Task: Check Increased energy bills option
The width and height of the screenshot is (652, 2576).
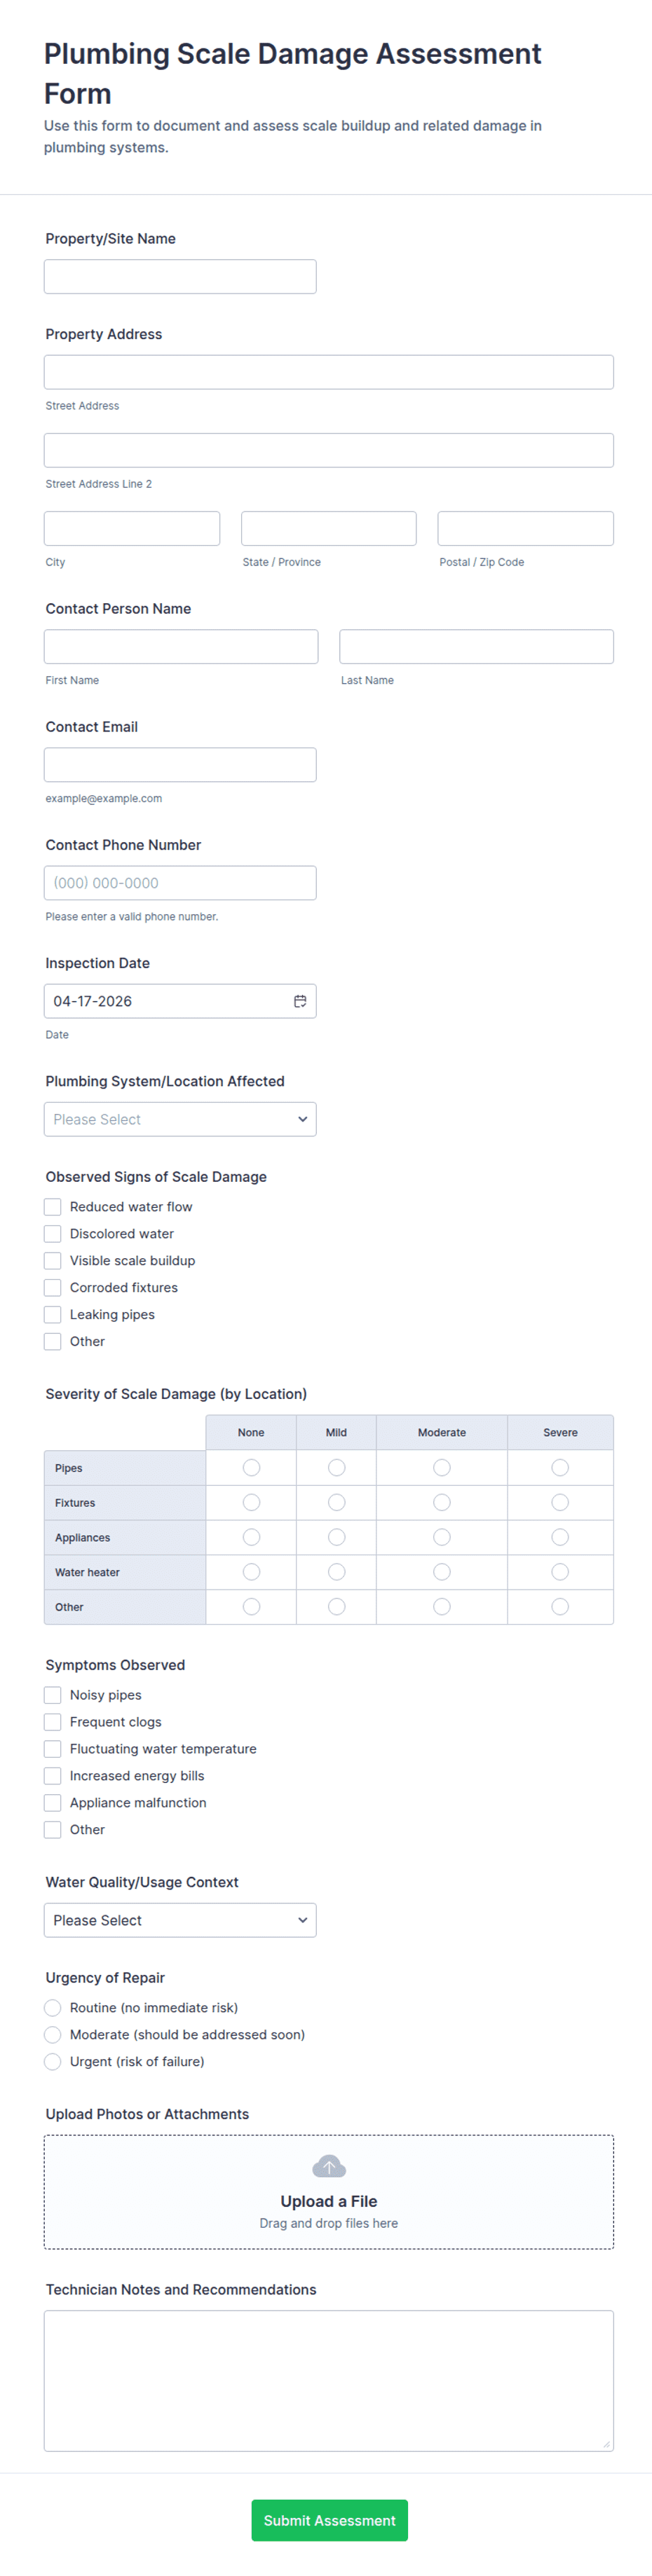Action: point(53,1776)
